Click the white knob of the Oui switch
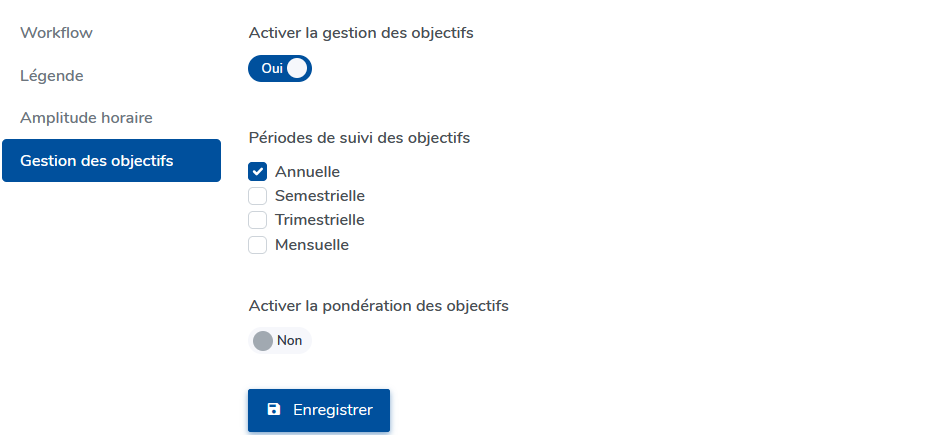Viewport: 950px width, 435px height. click(x=297, y=68)
